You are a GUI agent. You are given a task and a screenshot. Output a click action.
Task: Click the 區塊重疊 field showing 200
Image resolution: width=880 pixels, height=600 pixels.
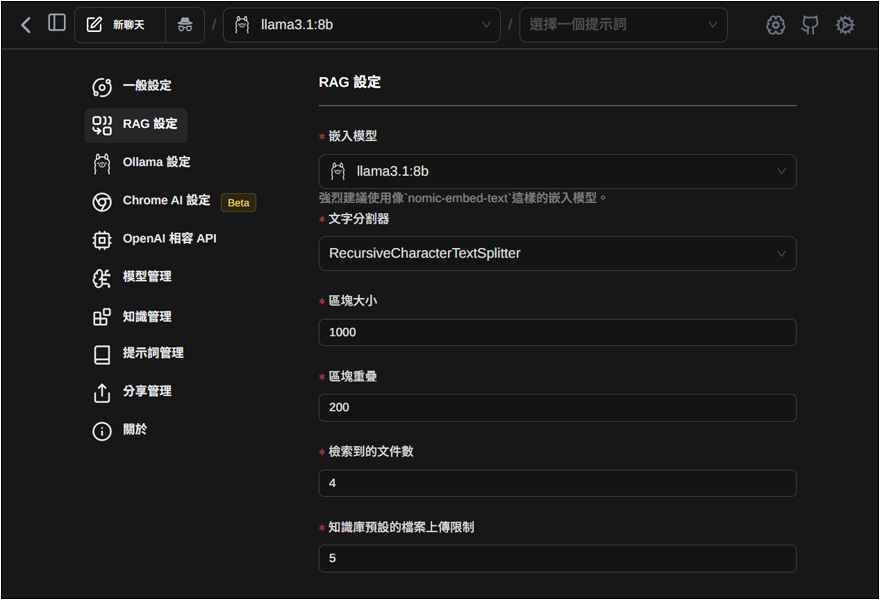[x=557, y=407]
